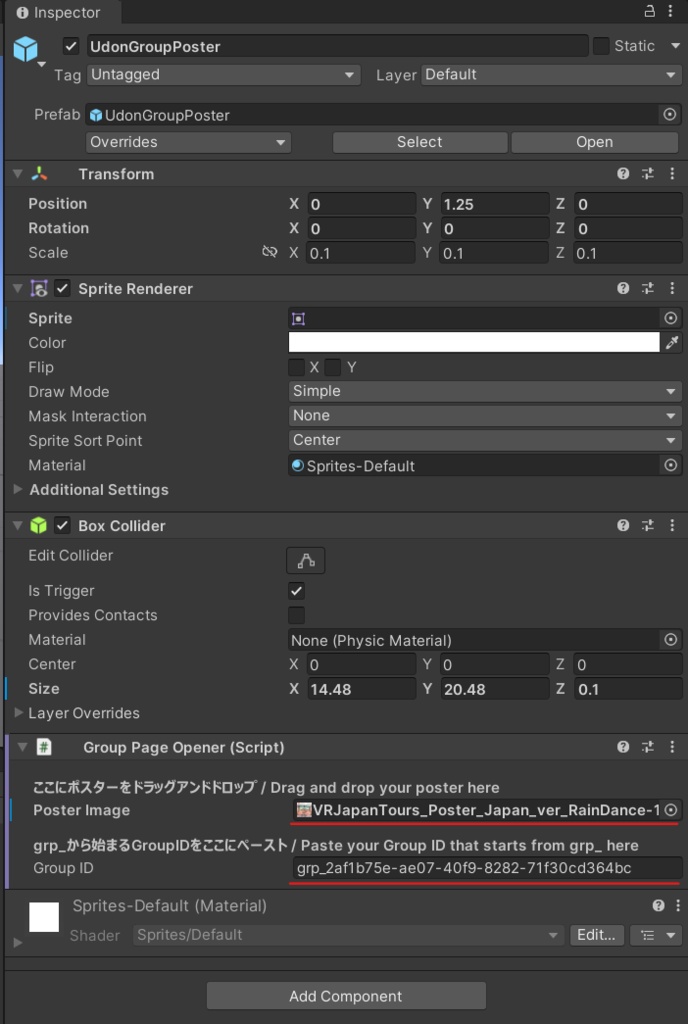Open the Group Page Opener help icon

tap(623, 746)
